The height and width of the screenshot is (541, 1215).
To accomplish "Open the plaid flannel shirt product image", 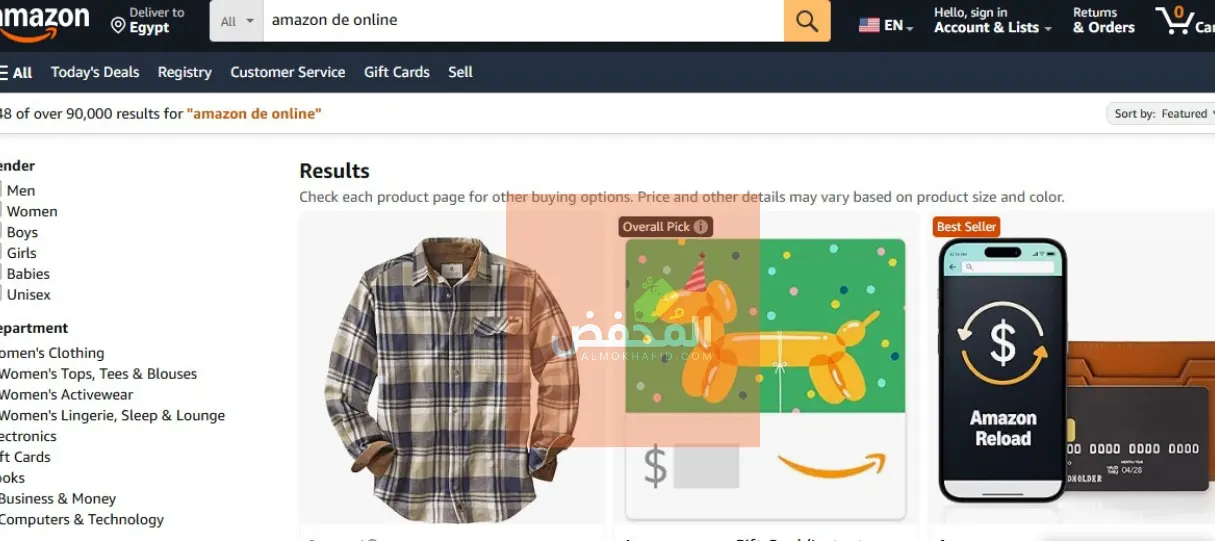I will coord(452,381).
